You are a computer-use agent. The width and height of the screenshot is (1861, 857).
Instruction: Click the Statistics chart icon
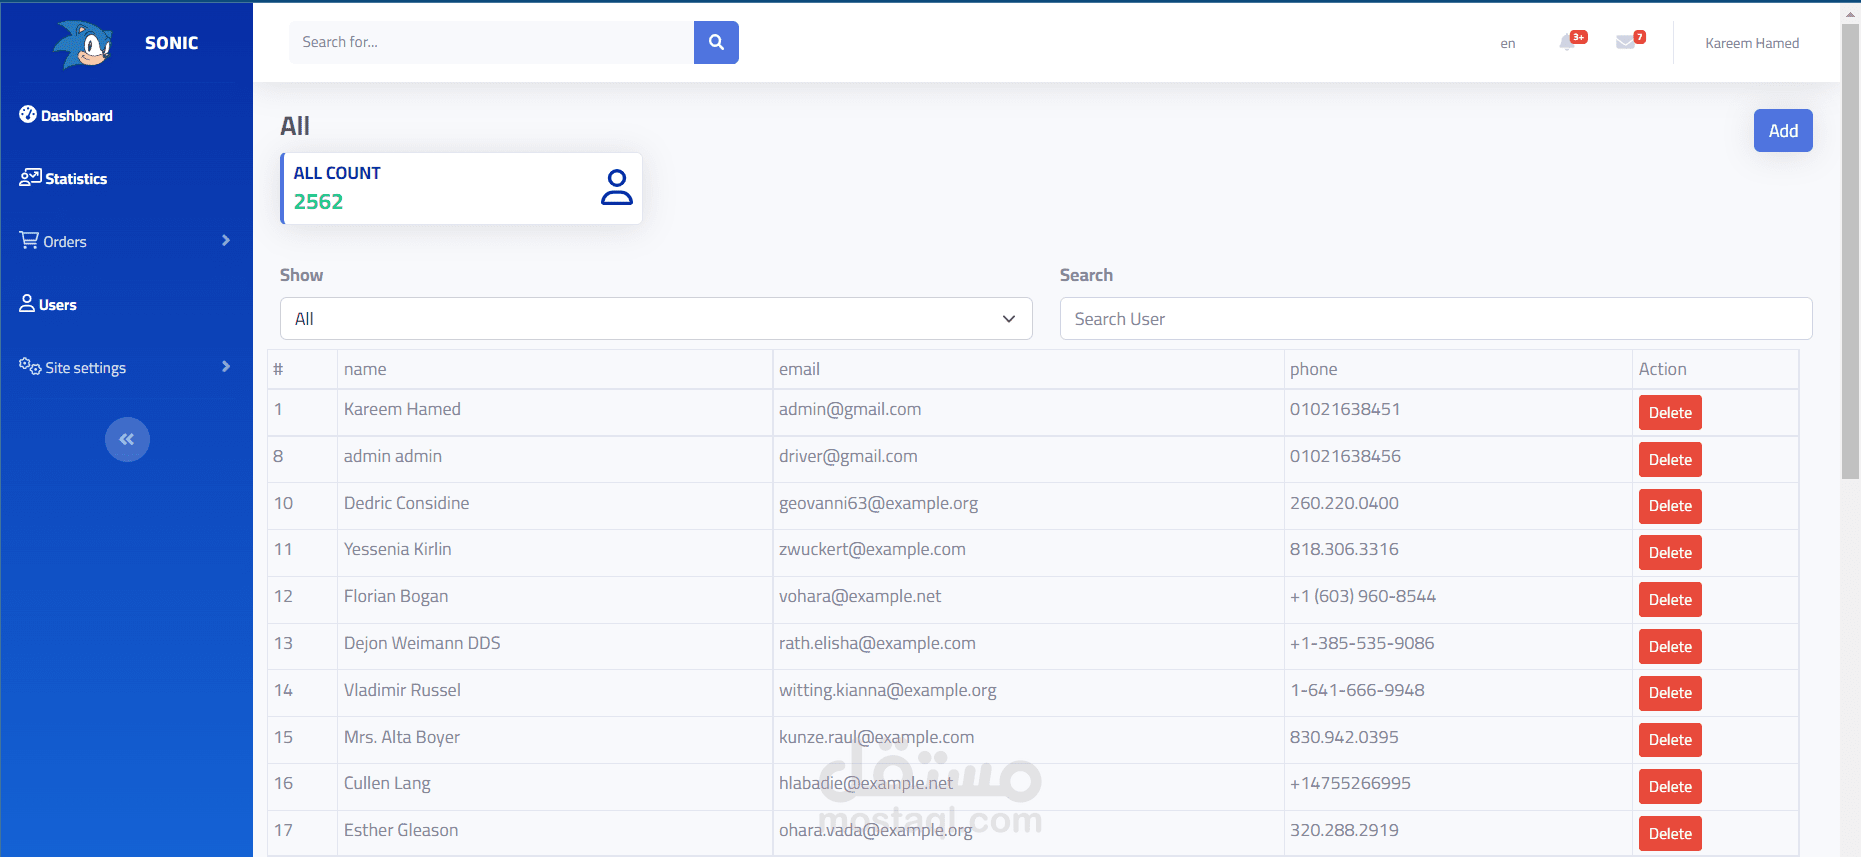pos(30,177)
